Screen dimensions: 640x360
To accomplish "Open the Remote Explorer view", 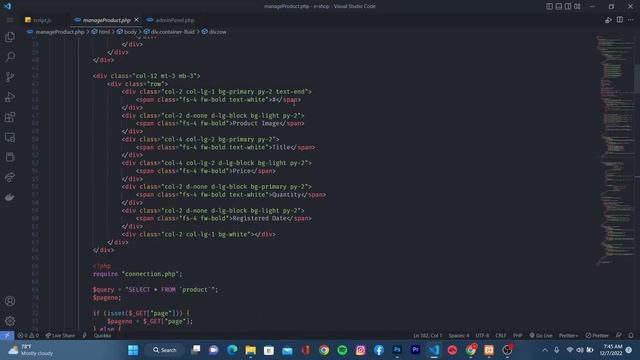I will coord(10,137).
